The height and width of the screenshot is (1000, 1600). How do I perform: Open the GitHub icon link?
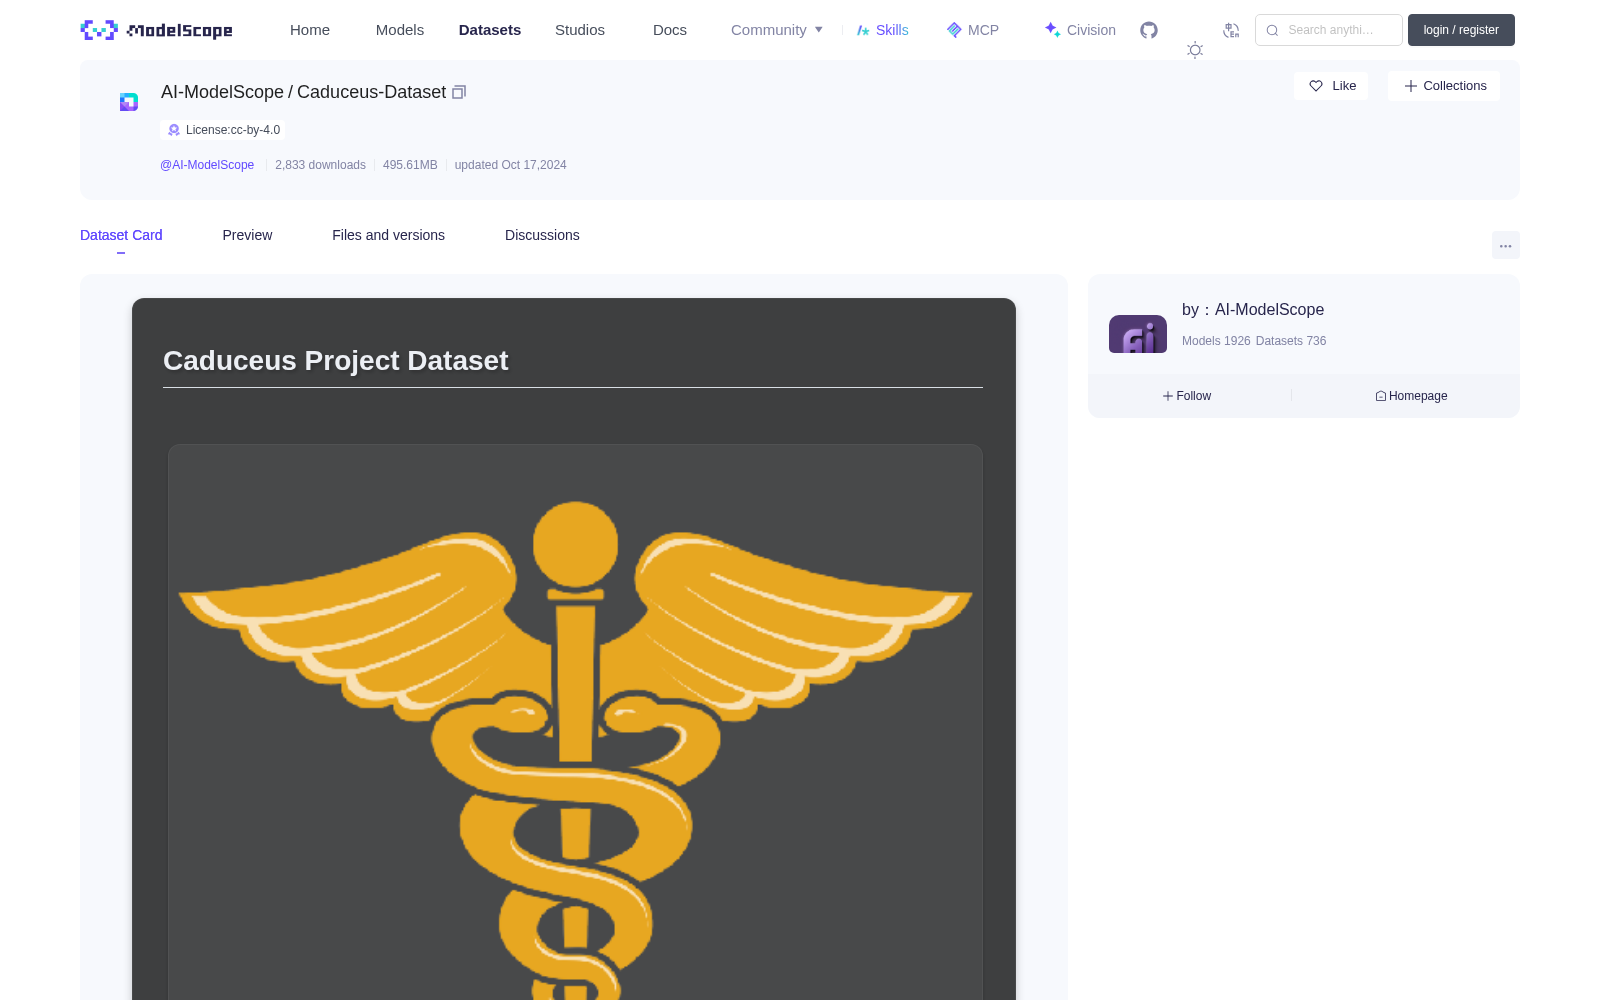(x=1149, y=30)
